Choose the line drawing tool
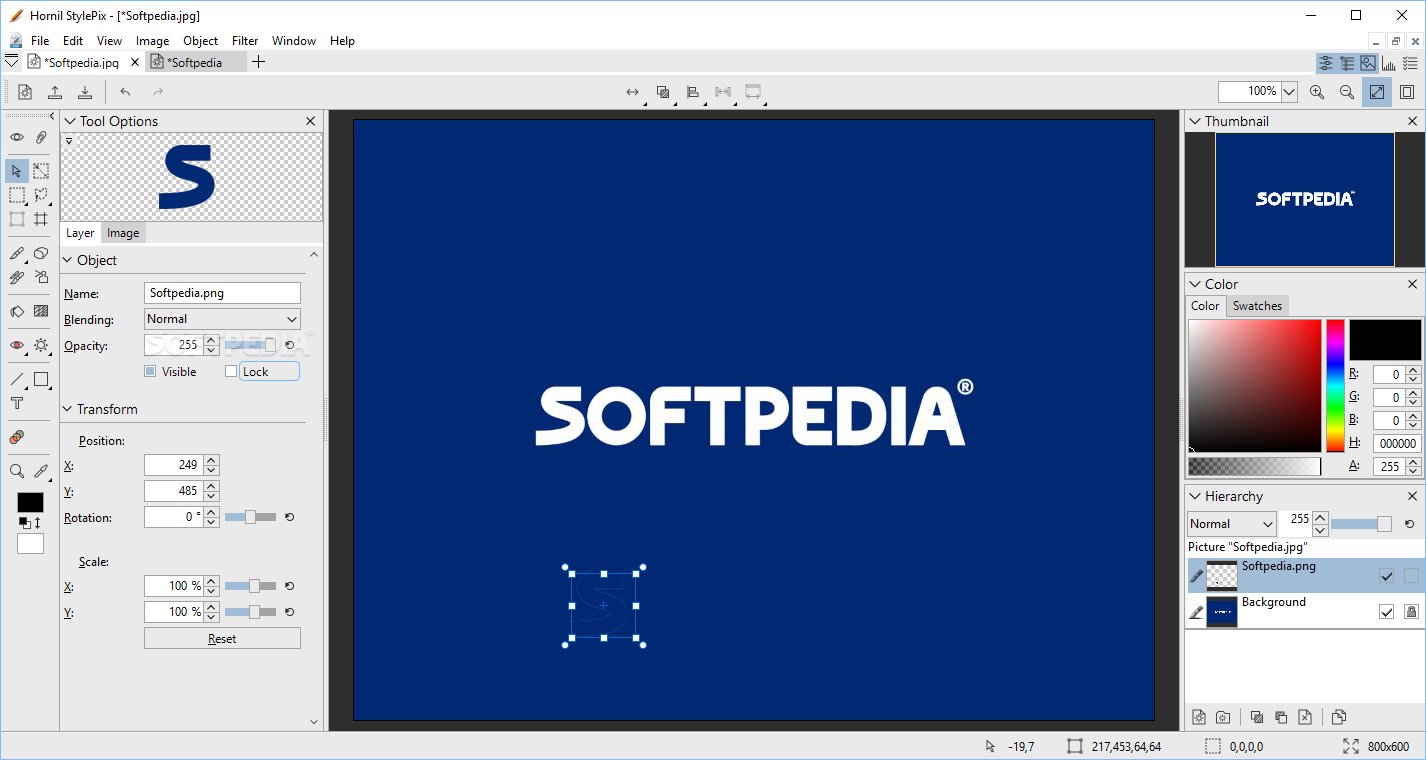1426x760 pixels. tap(17, 379)
